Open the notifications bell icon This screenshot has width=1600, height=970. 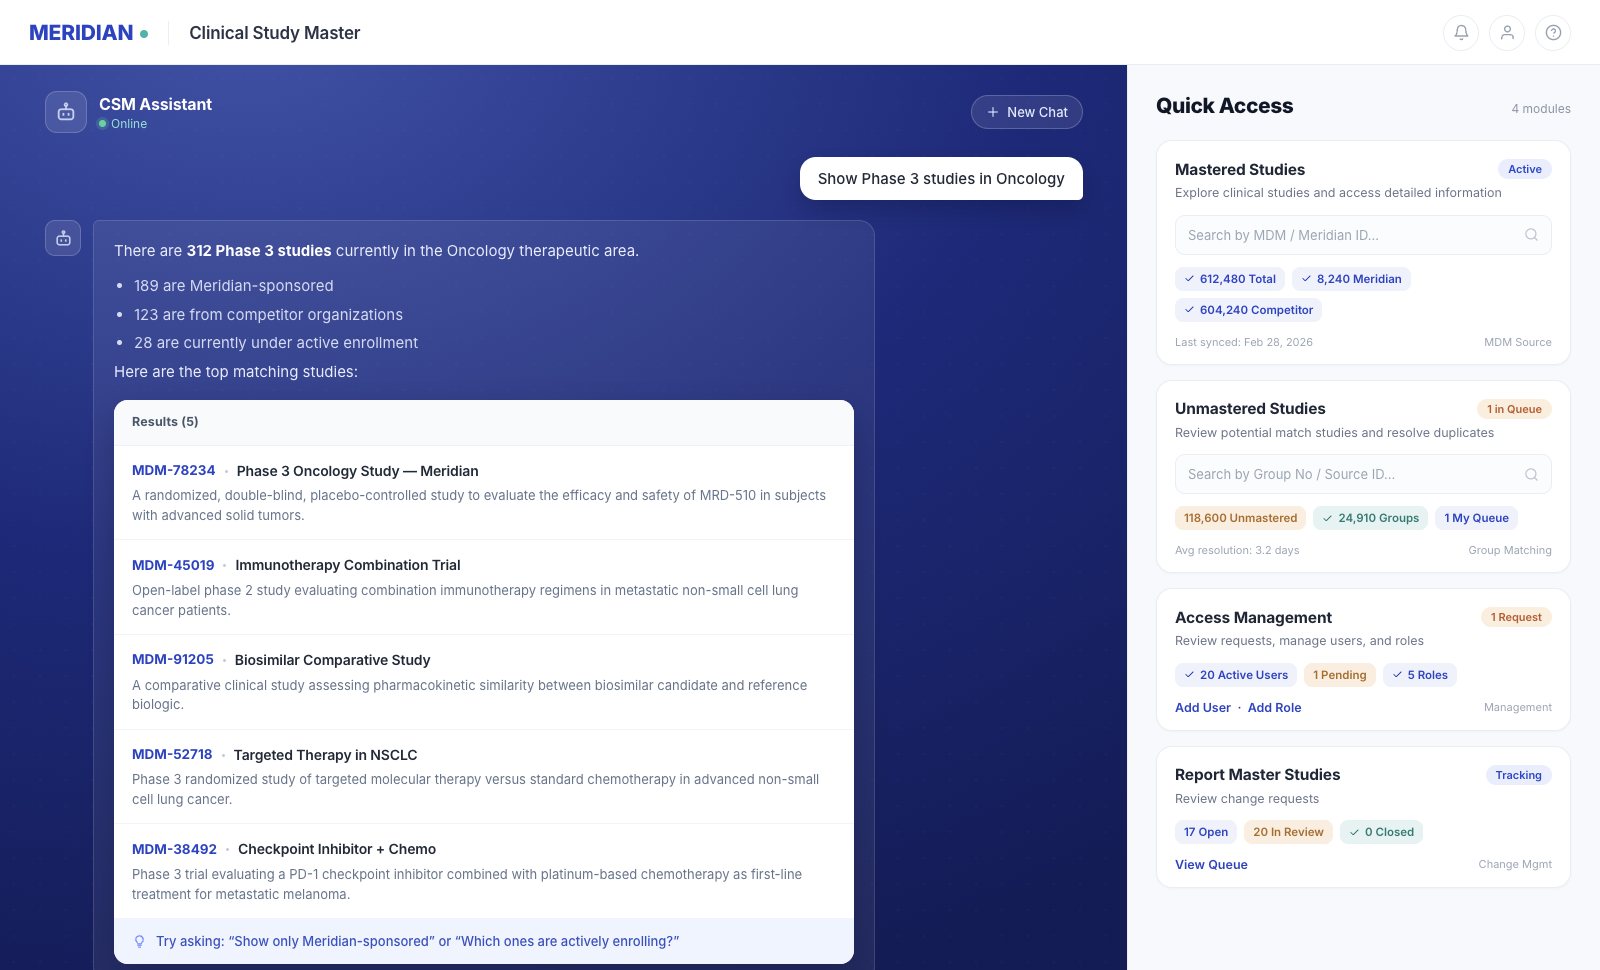1461,33
